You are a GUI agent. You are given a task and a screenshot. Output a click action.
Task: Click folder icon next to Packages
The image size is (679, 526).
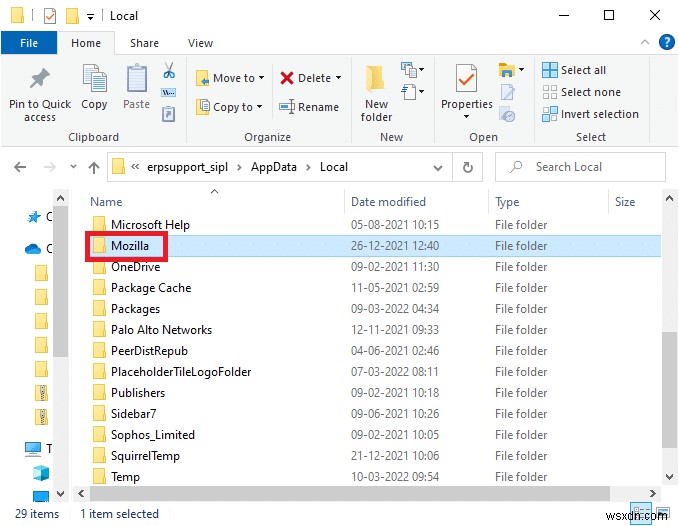99,308
